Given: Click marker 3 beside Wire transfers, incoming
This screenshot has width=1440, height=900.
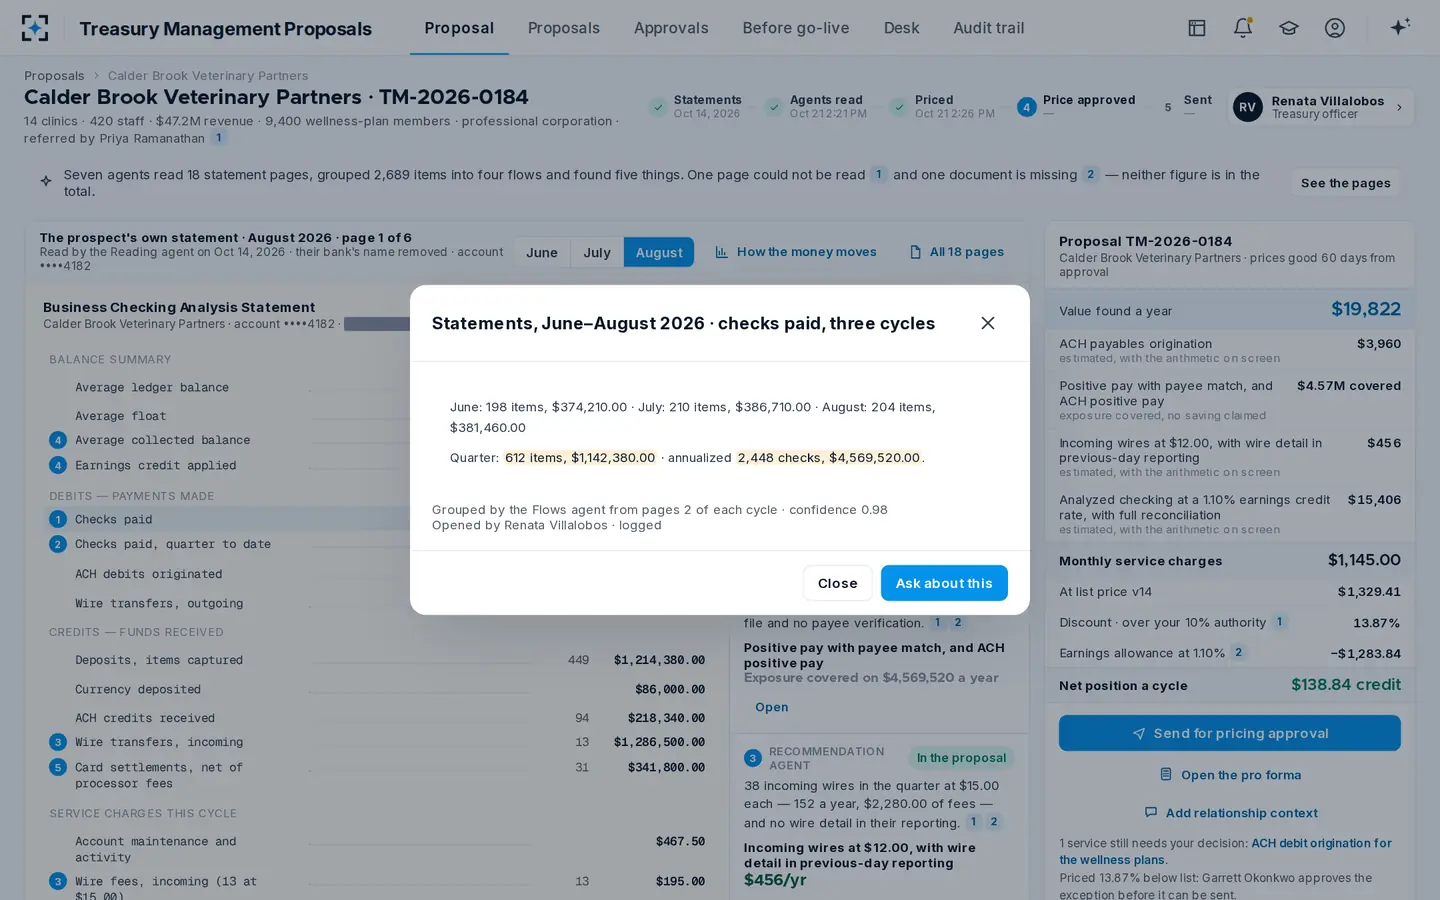Looking at the screenshot, I should pyautogui.click(x=58, y=742).
